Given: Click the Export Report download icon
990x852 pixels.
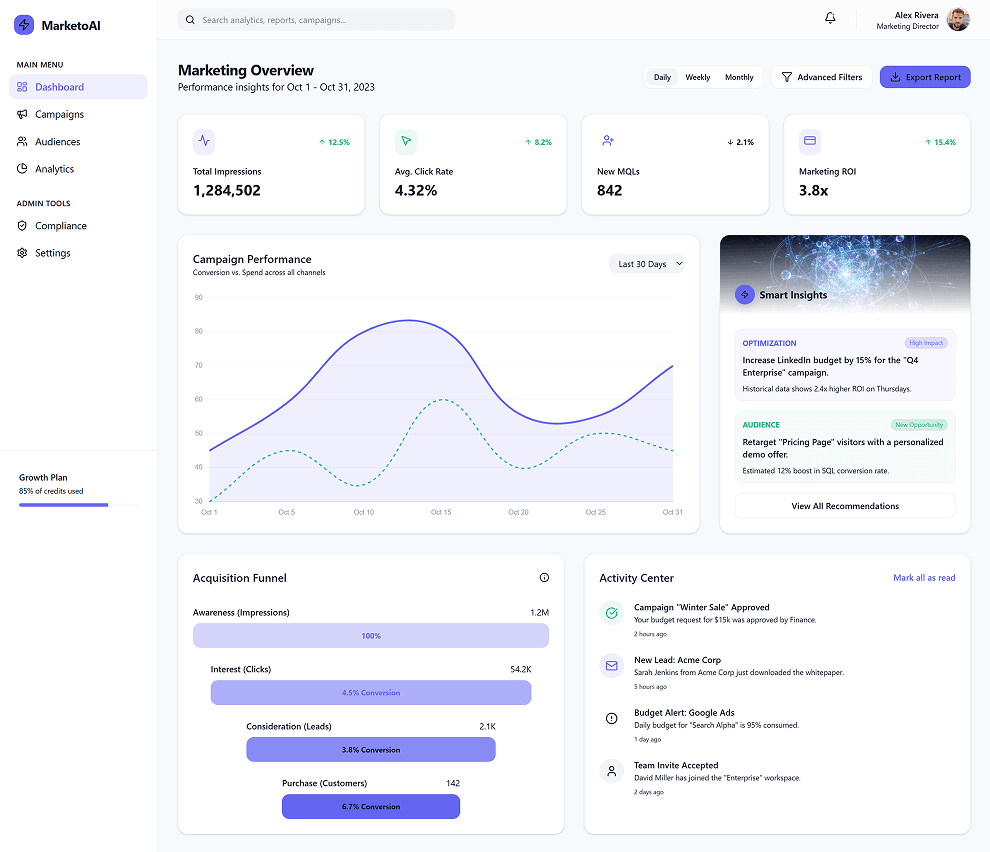Looking at the screenshot, I should [895, 77].
